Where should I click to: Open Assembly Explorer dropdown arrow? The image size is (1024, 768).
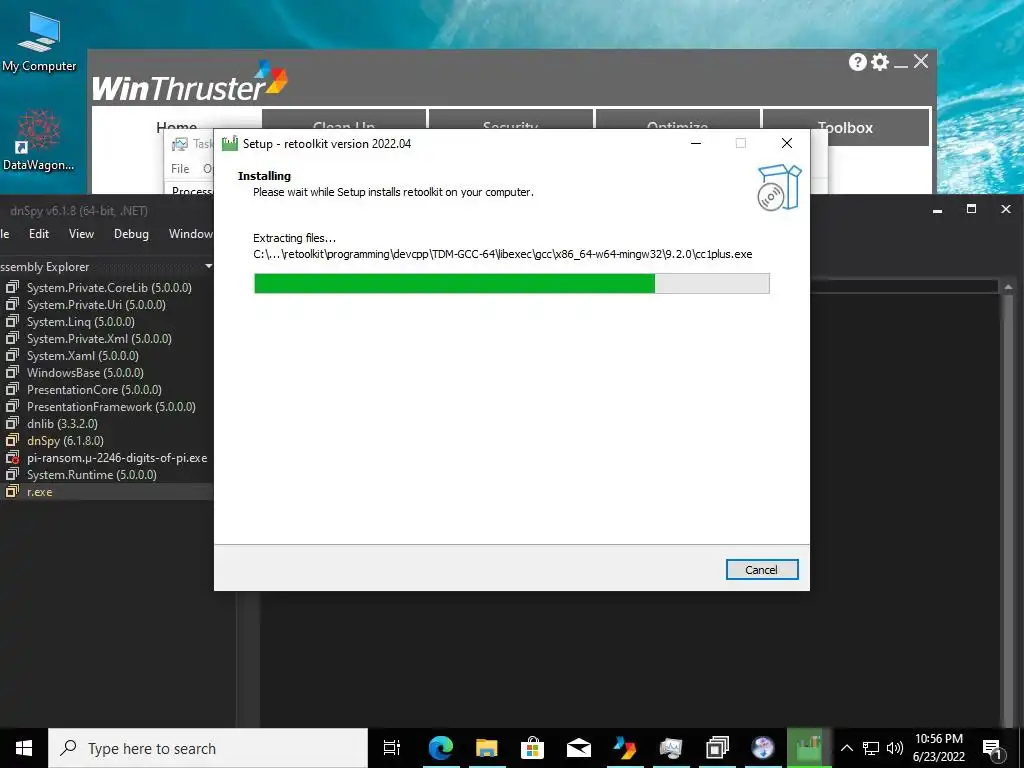[208, 266]
